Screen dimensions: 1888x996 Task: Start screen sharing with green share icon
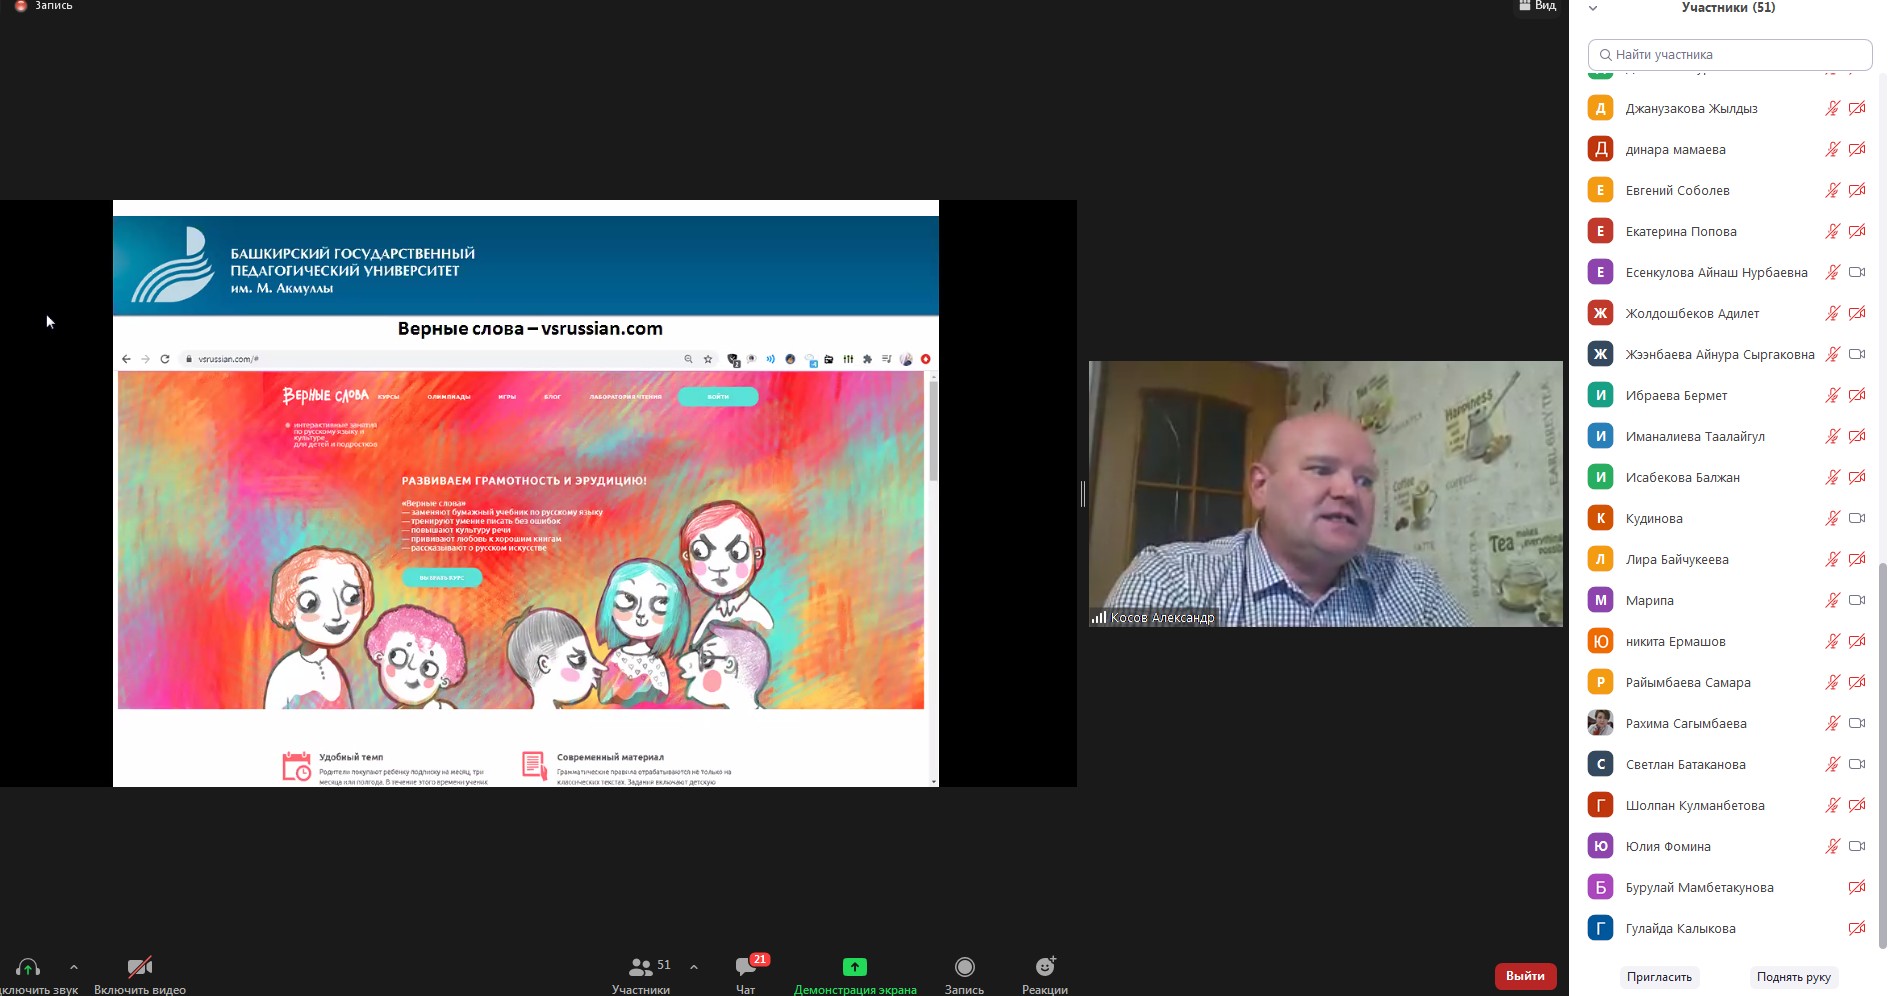(854, 967)
